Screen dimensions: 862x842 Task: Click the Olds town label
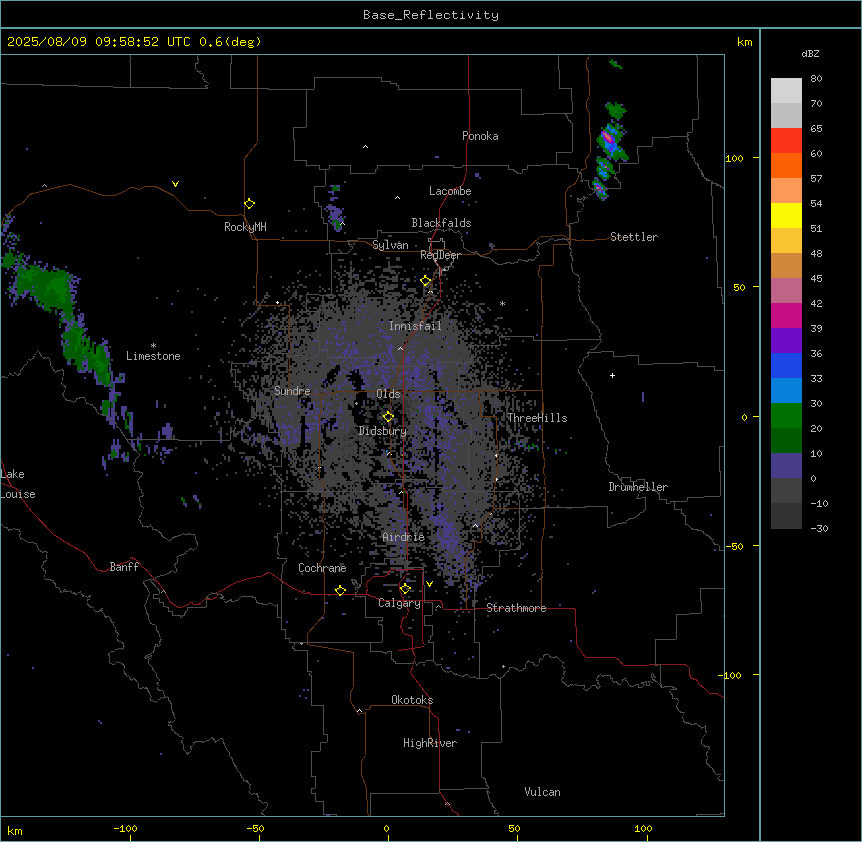388,394
